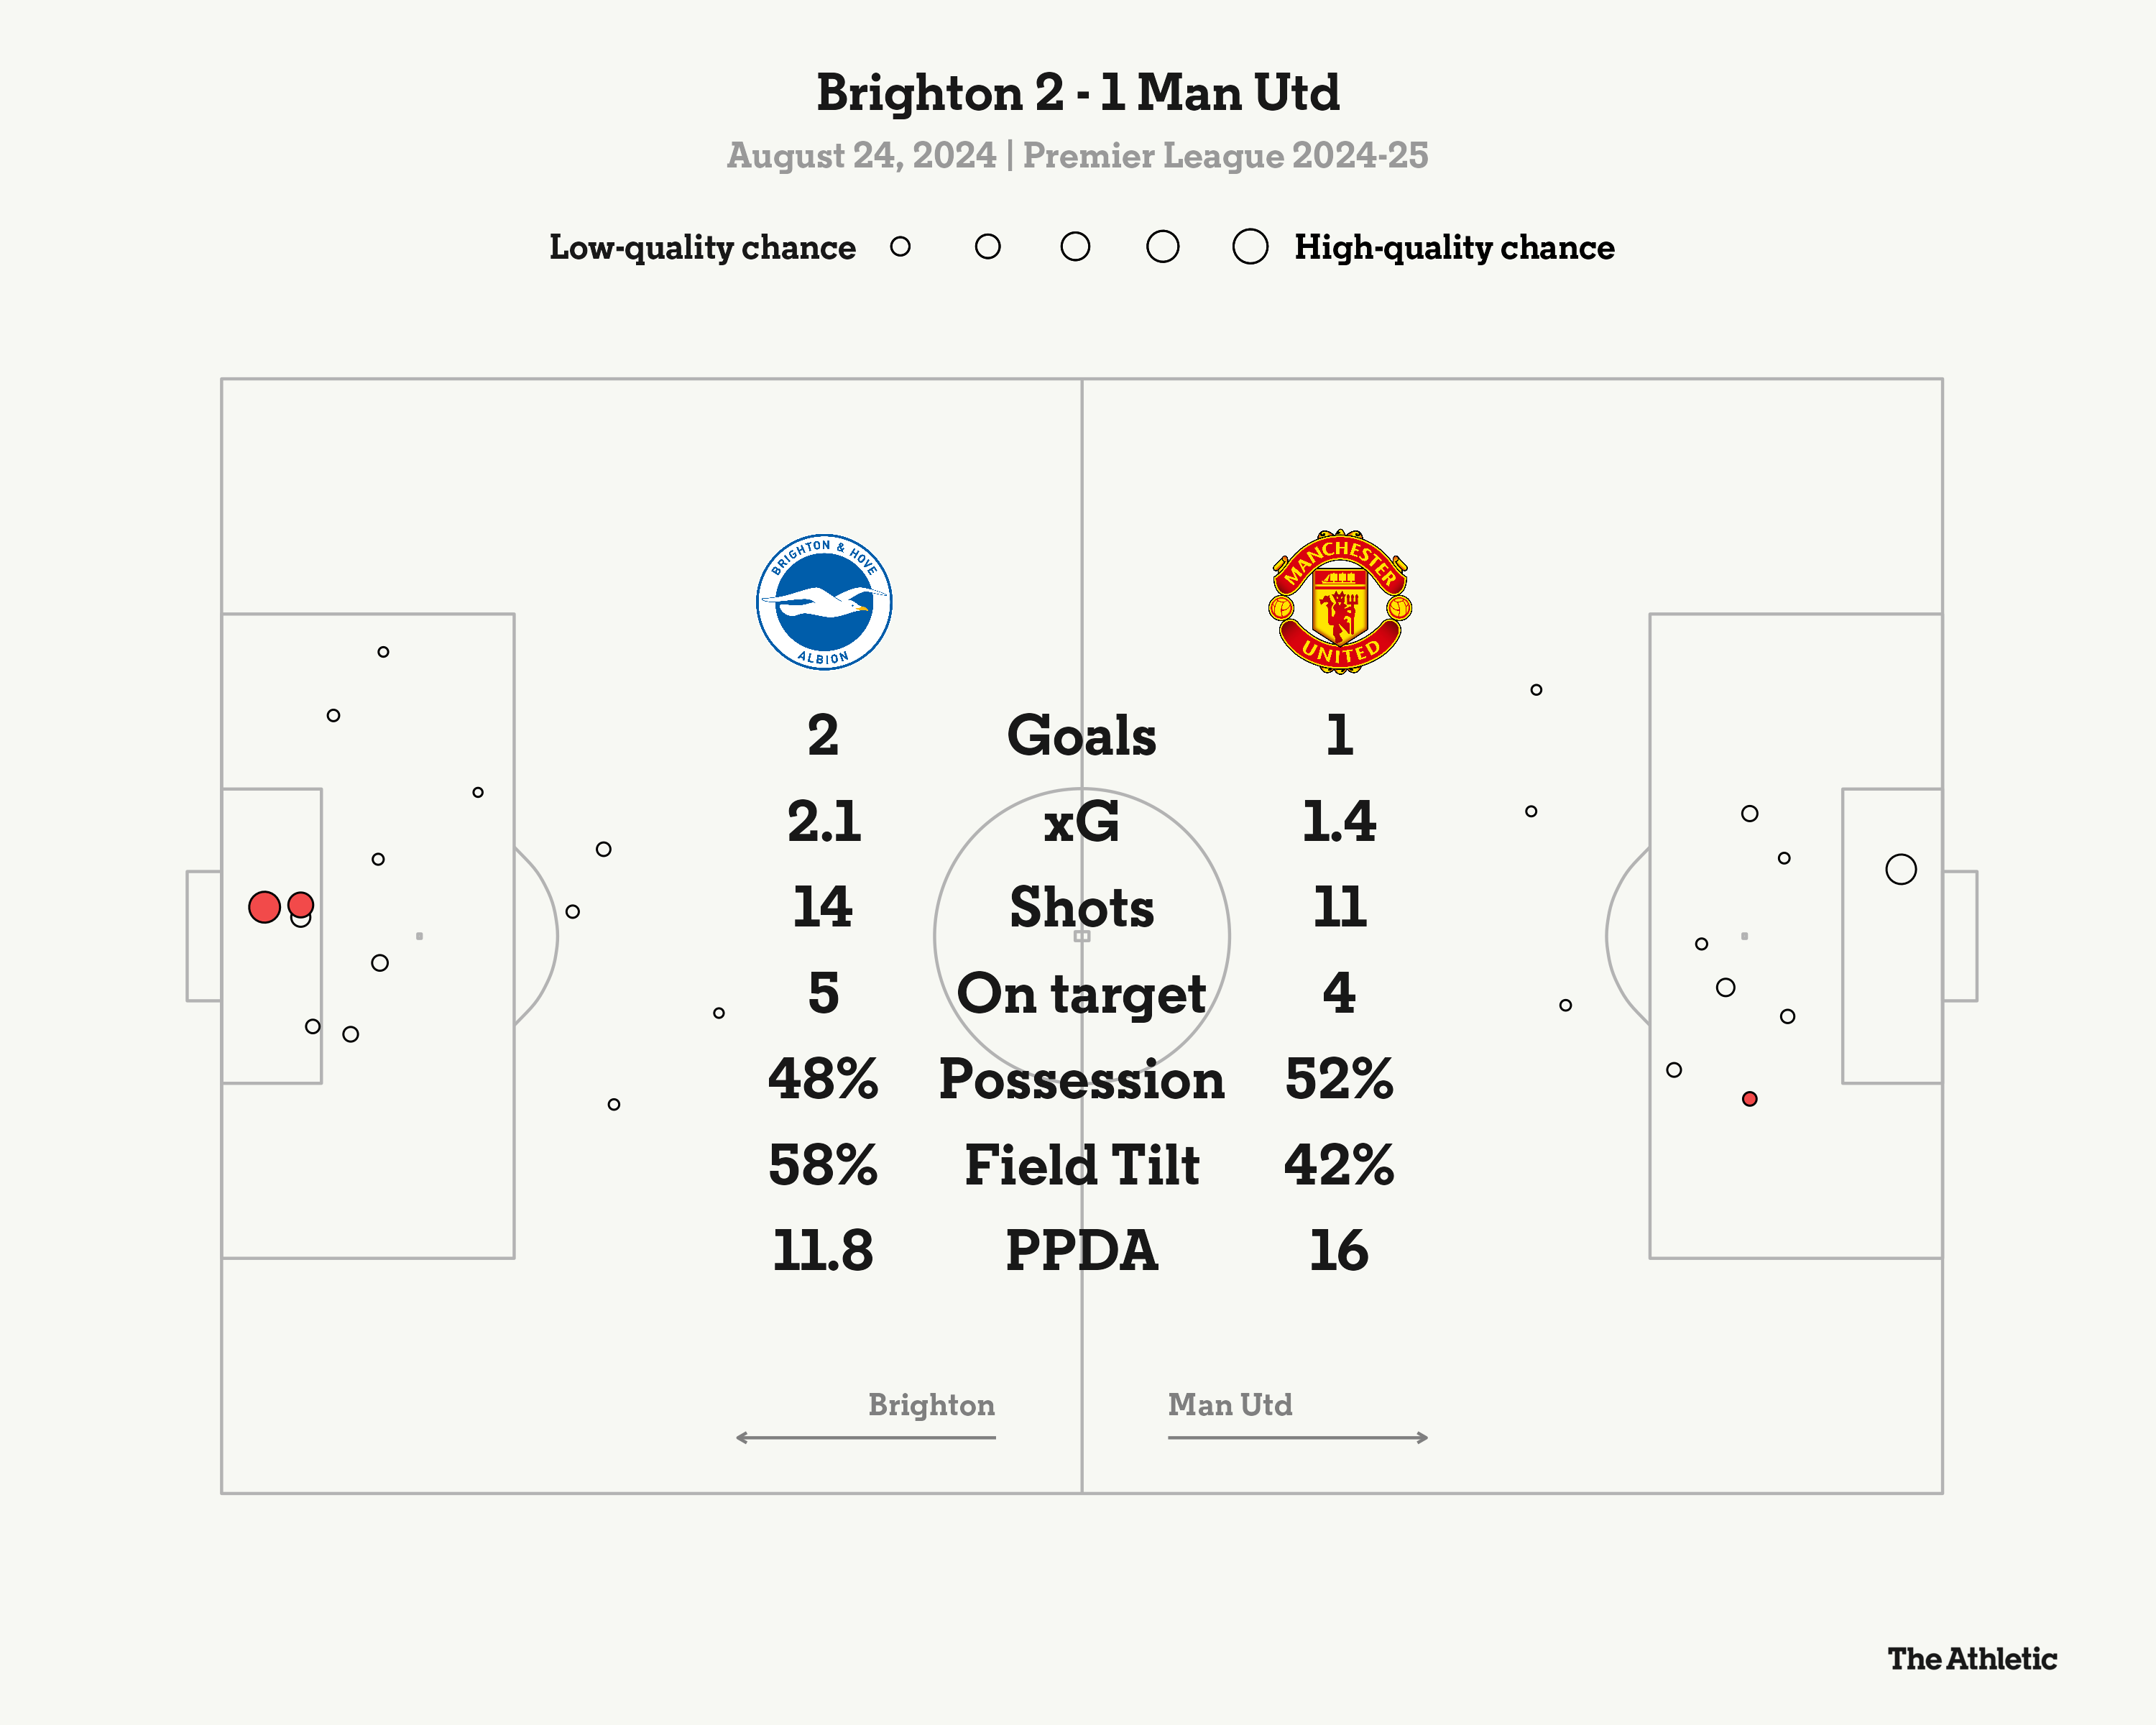Click Brighton's 2.1 xG value
This screenshot has height=1725, width=2156.
[x=824, y=822]
